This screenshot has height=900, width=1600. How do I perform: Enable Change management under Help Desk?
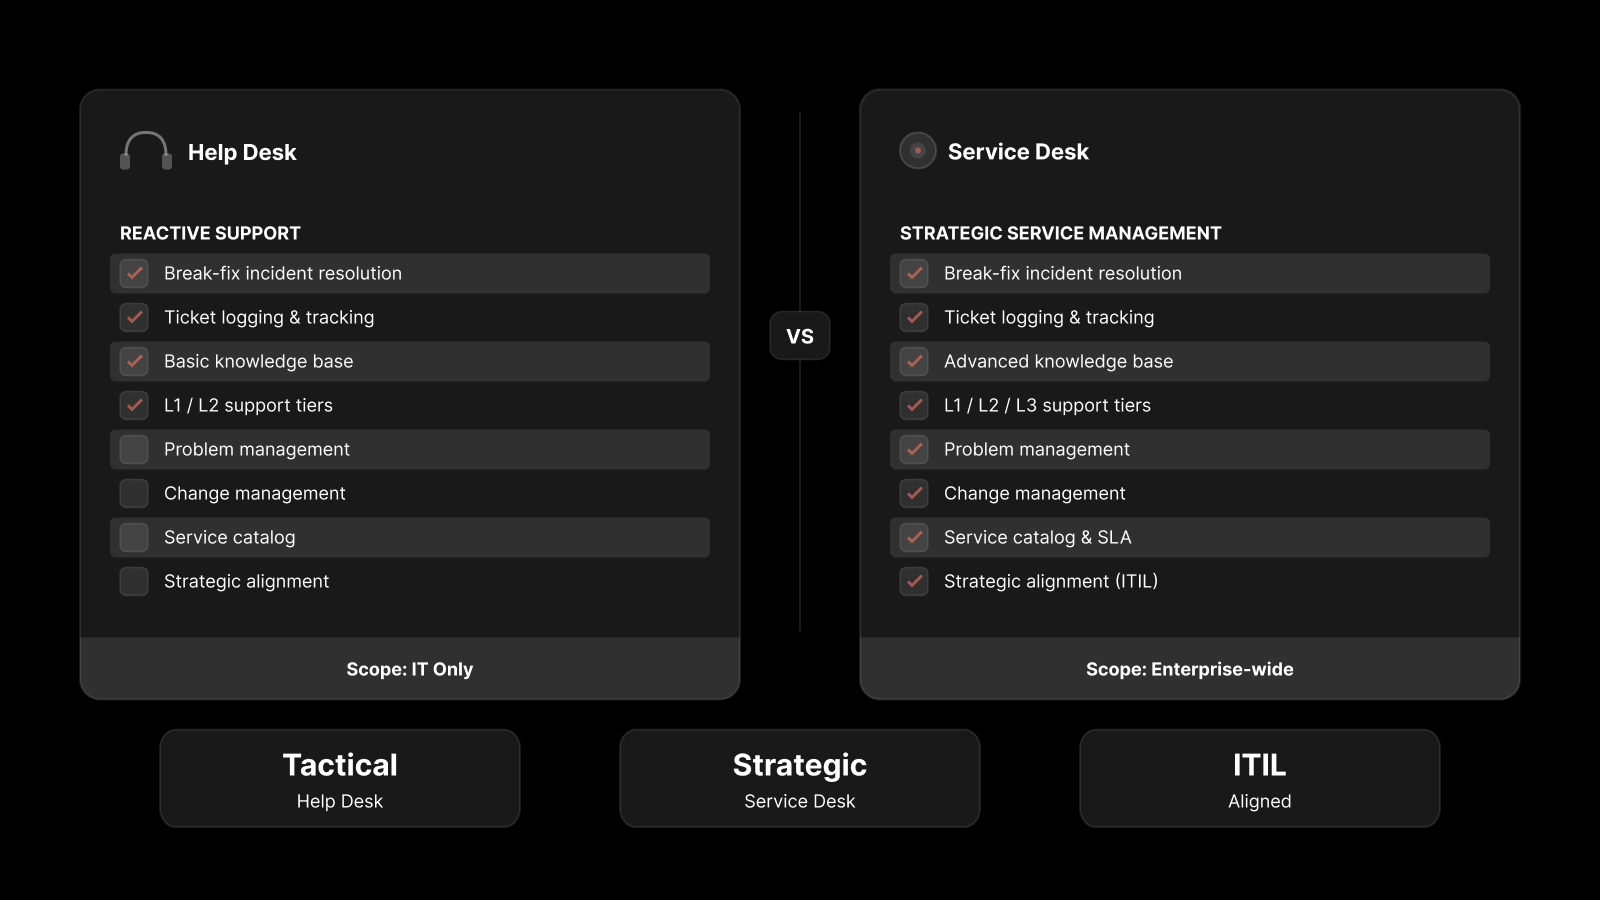(134, 493)
